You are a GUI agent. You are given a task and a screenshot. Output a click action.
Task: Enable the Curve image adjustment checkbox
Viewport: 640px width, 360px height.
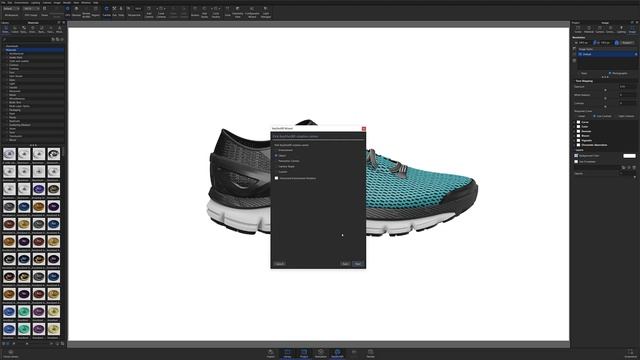tap(578, 122)
